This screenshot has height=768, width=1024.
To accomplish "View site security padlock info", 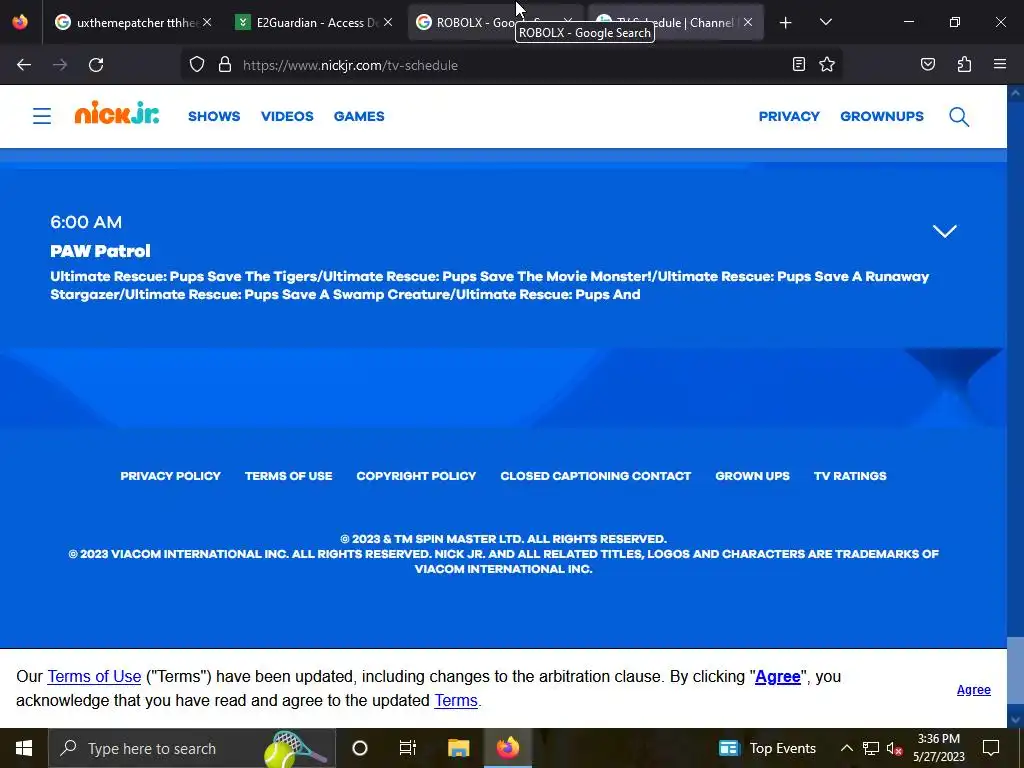I will [x=225, y=65].
